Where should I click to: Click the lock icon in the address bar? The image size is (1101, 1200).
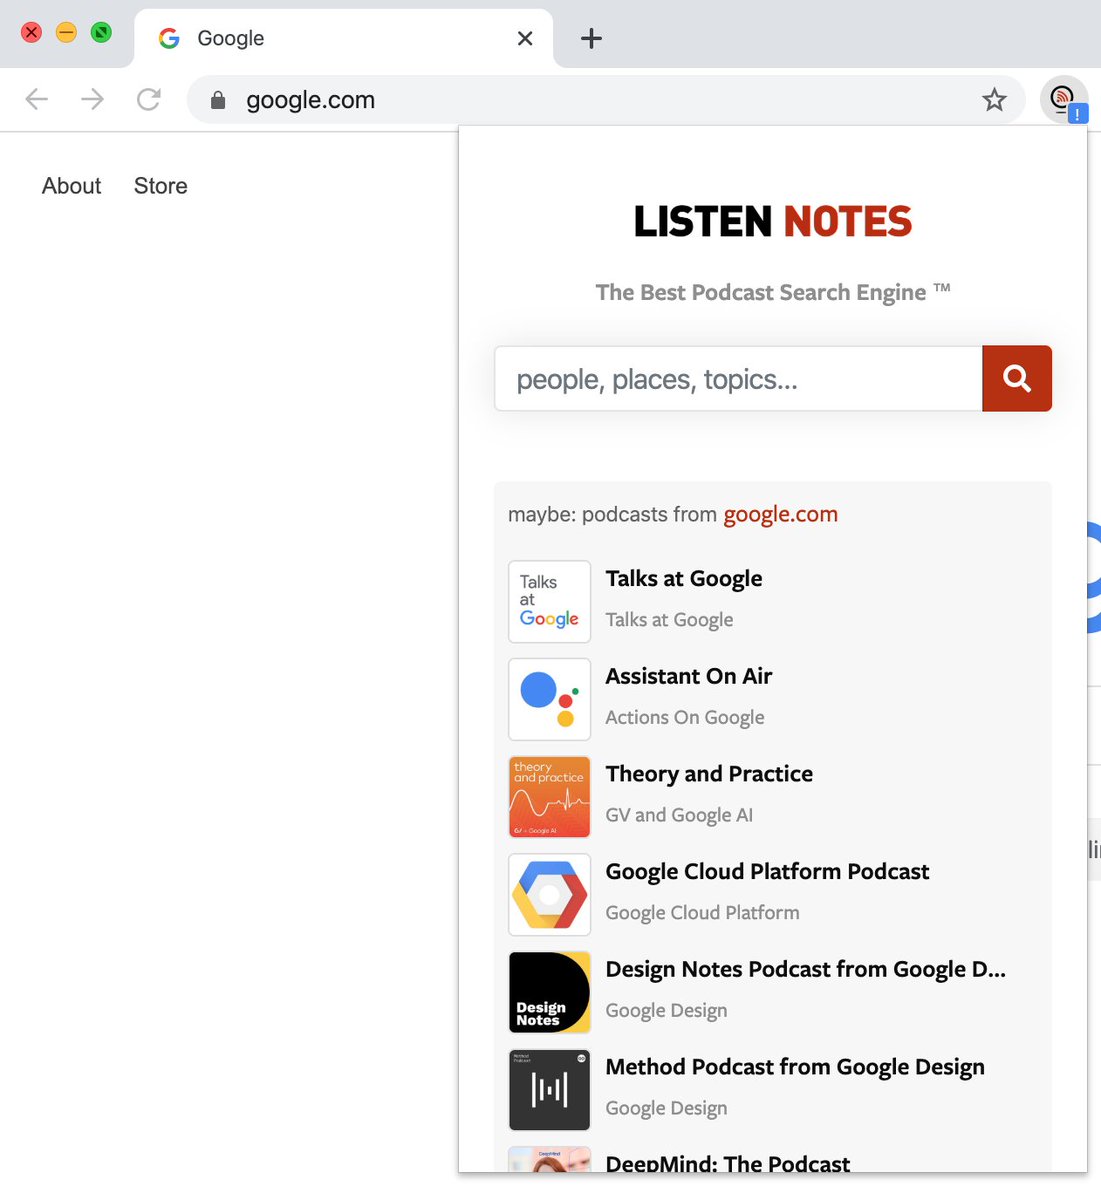tap(218, 100)
